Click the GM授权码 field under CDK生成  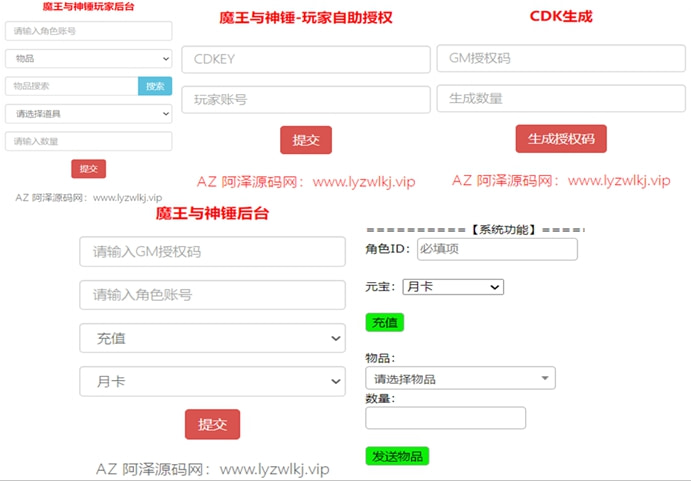coord(560,59)
